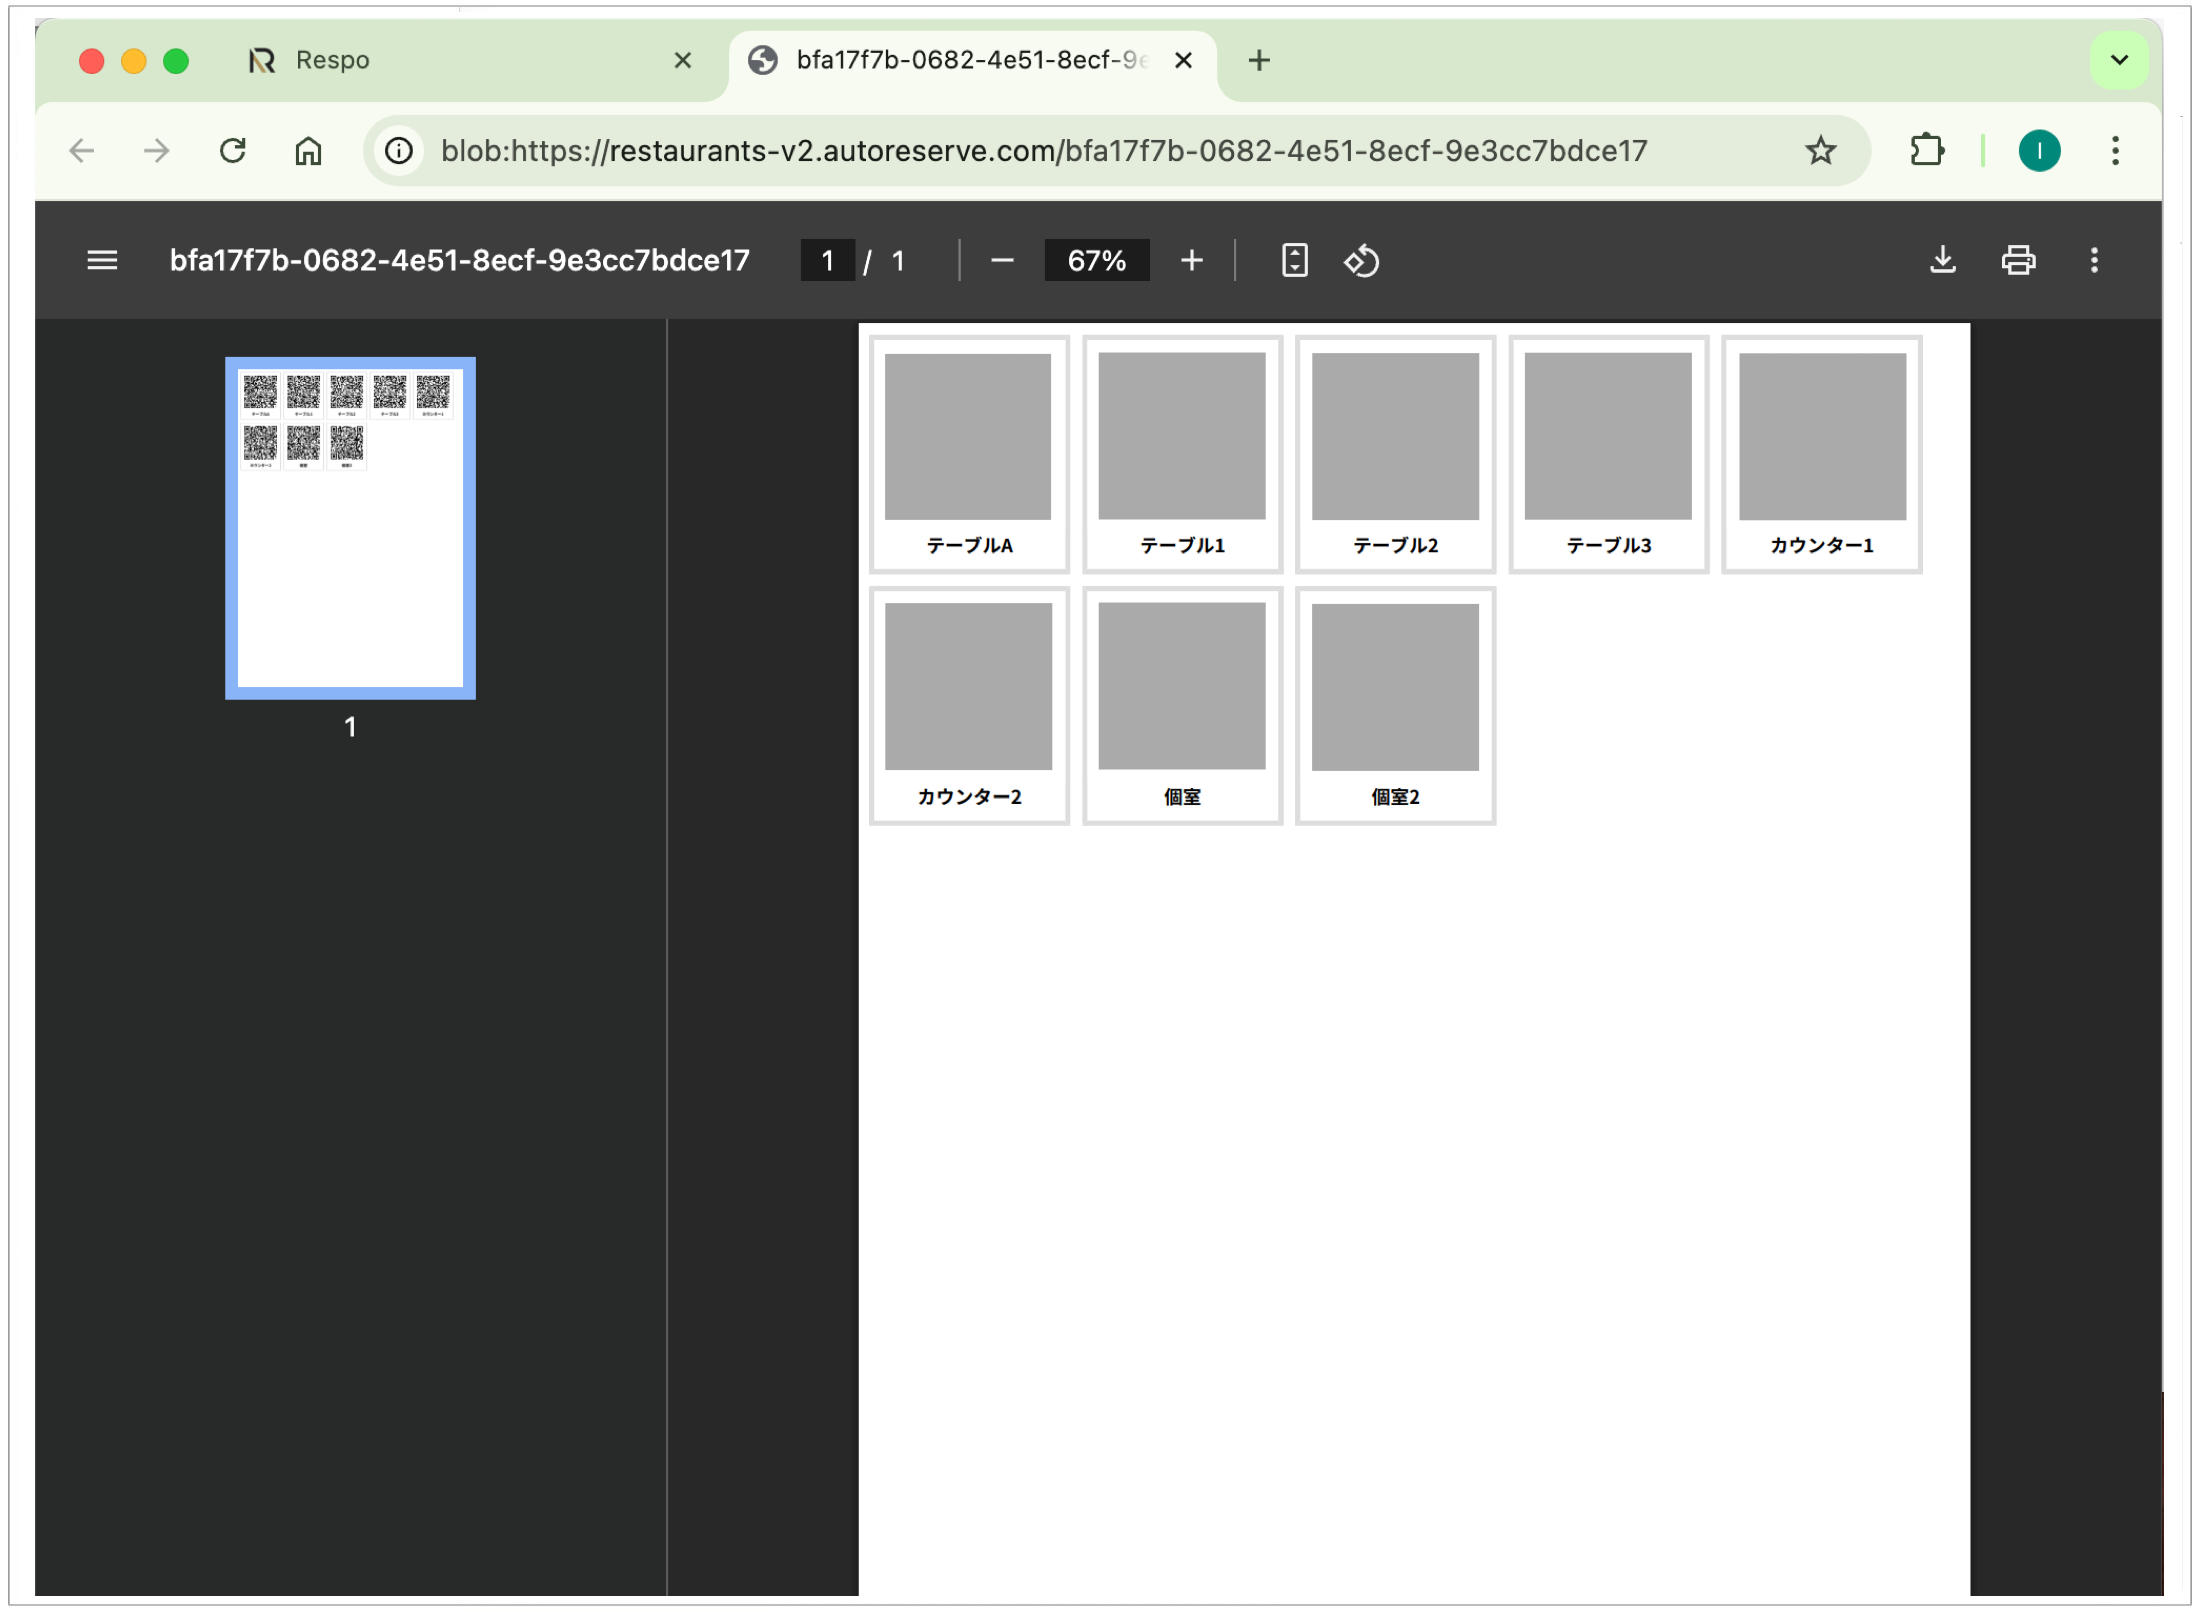Click the カウンター1 label text
Image resolution: width=2198 pixels, height=1612 pixels.
click(1821, 546)
